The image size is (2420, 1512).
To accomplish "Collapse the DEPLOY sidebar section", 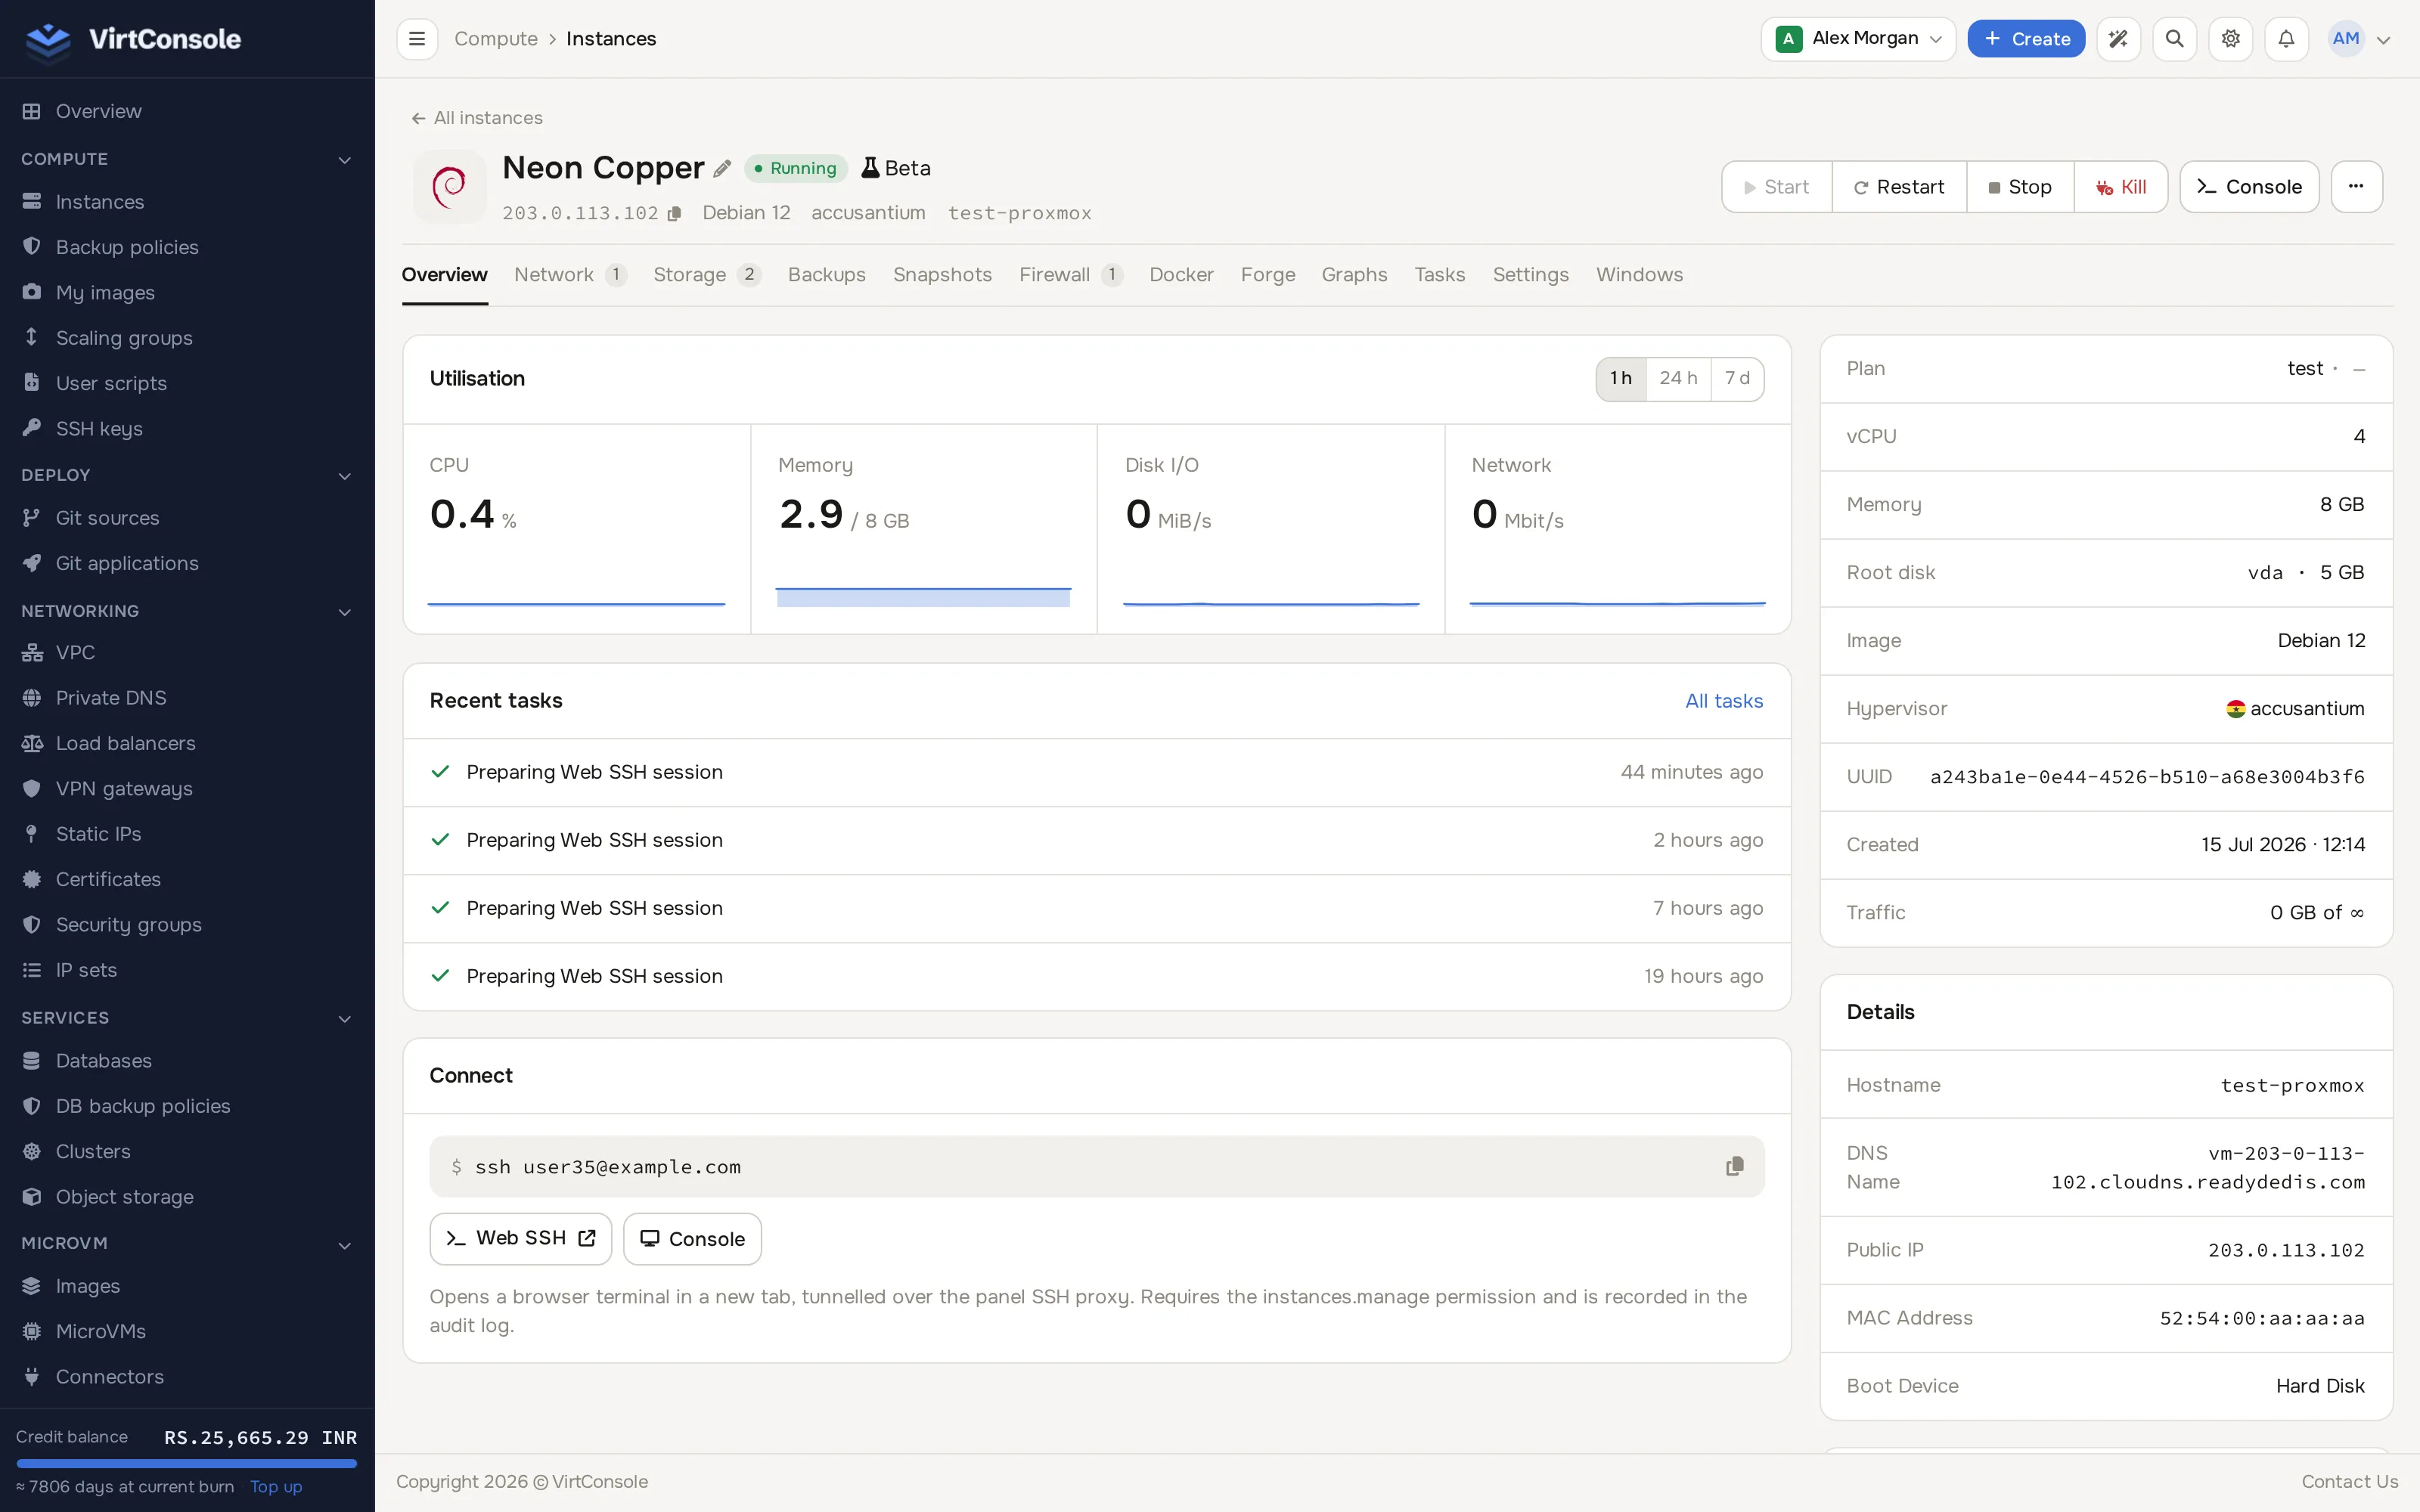I will click(x=344, y=476).
